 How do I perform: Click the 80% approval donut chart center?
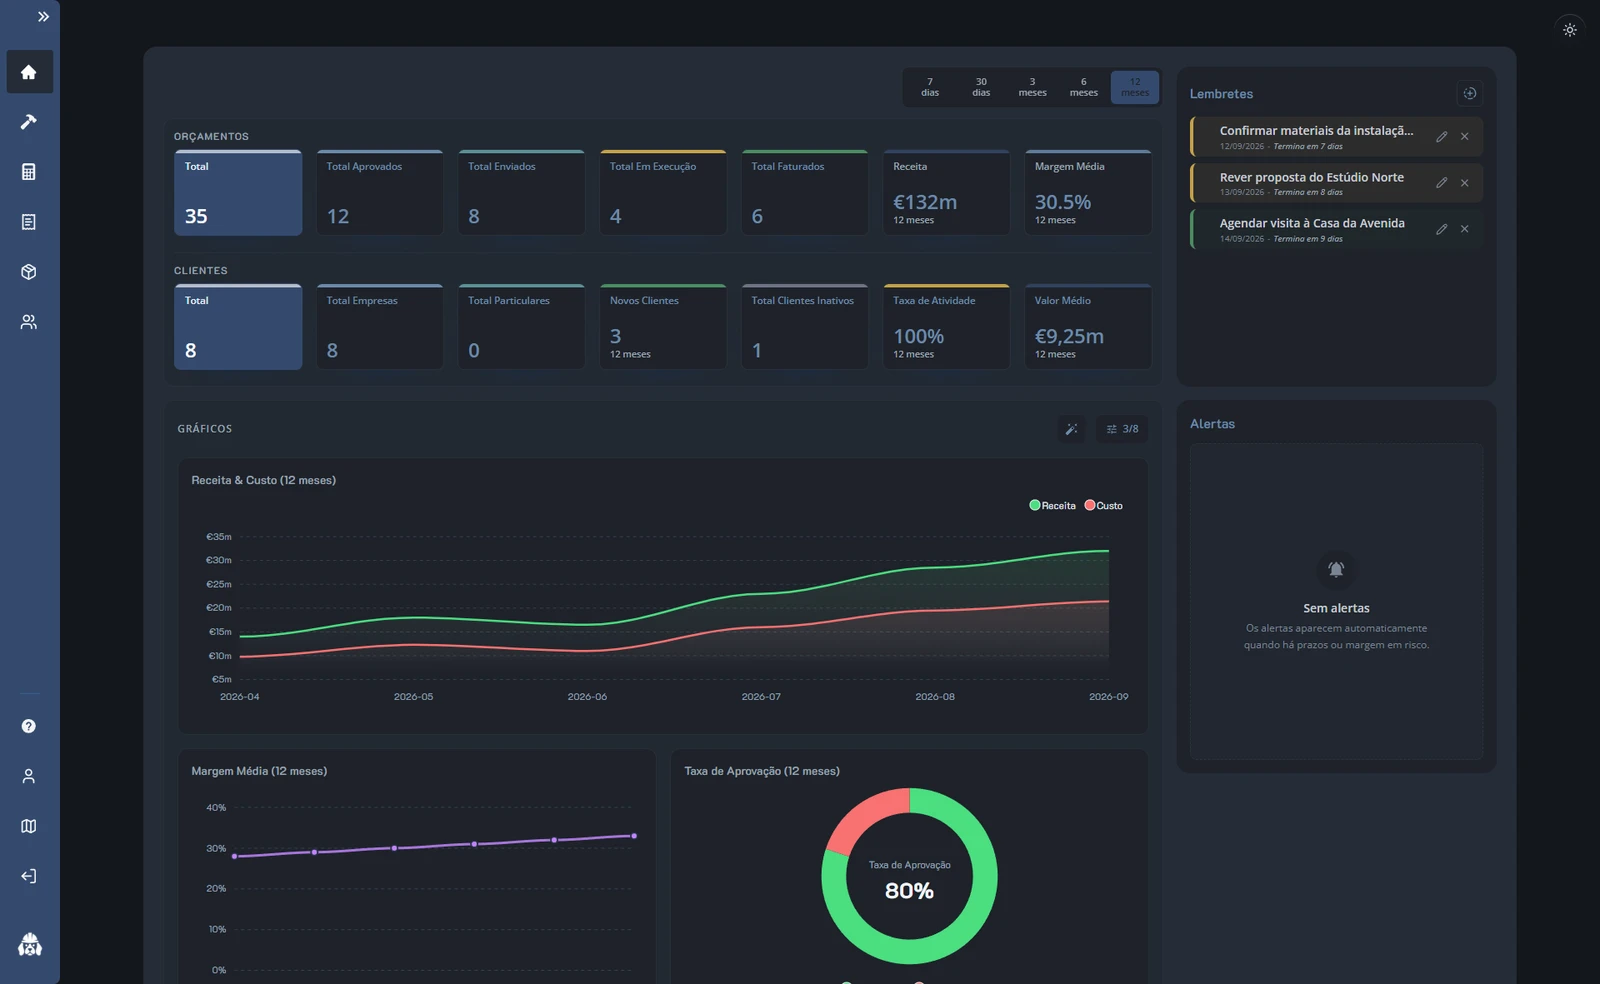909,877
